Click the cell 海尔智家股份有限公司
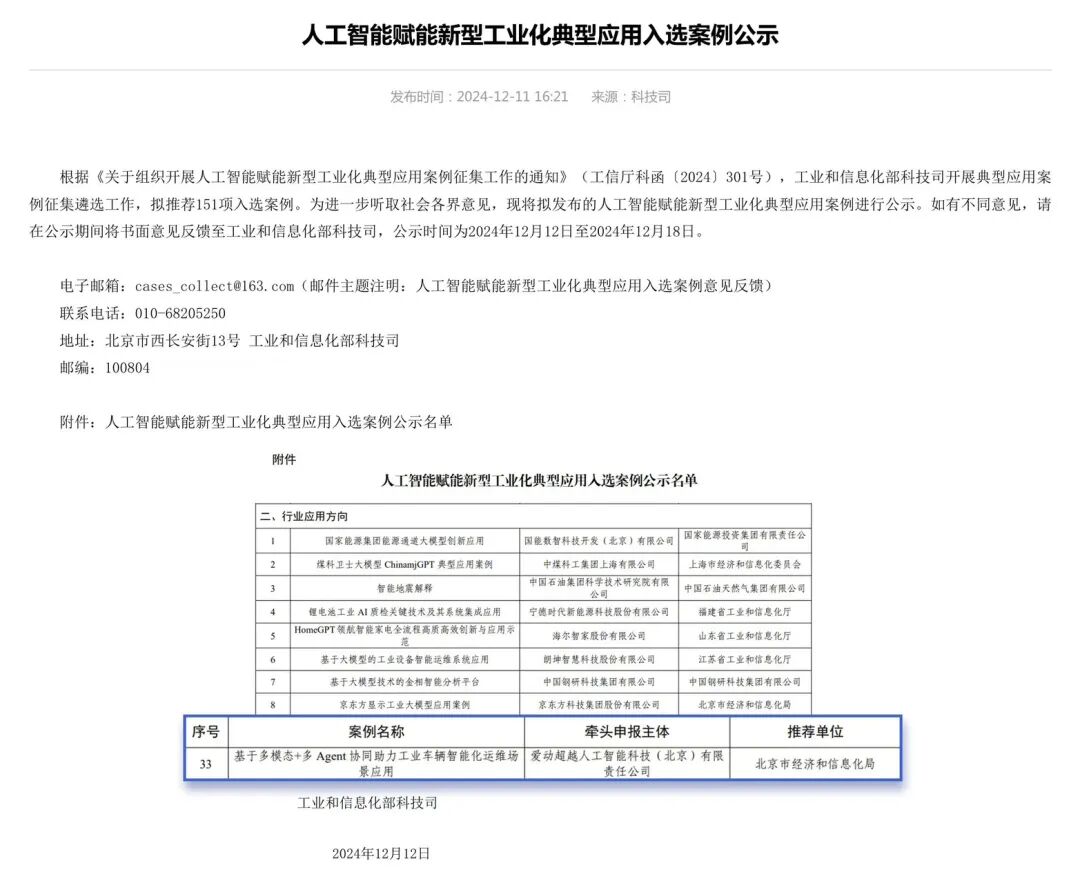Image resolution: width=1080 pixels, height=883 pixels. click(x=599, y=636)
